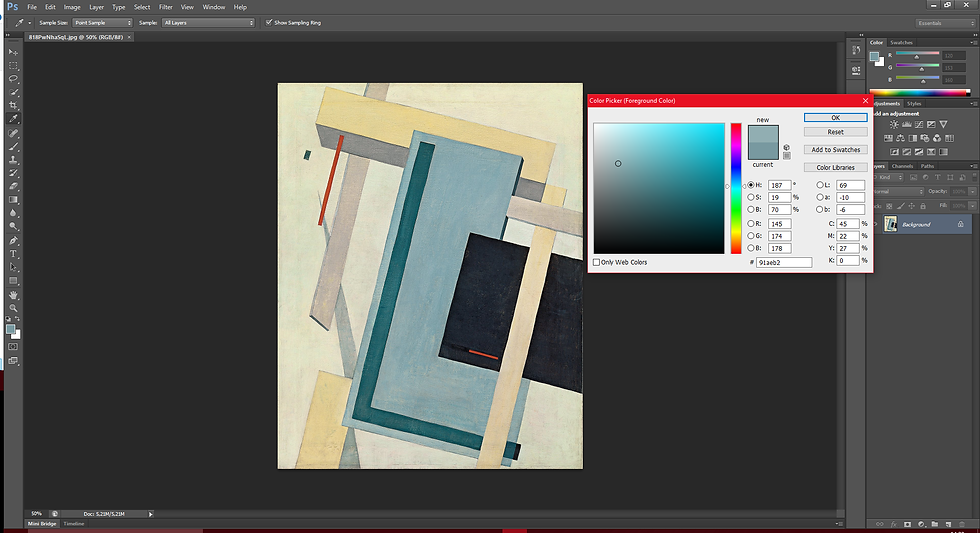Screen dimensions: 980x533
Task: Select the S saturation radio button
Action: tap(751, 197)
